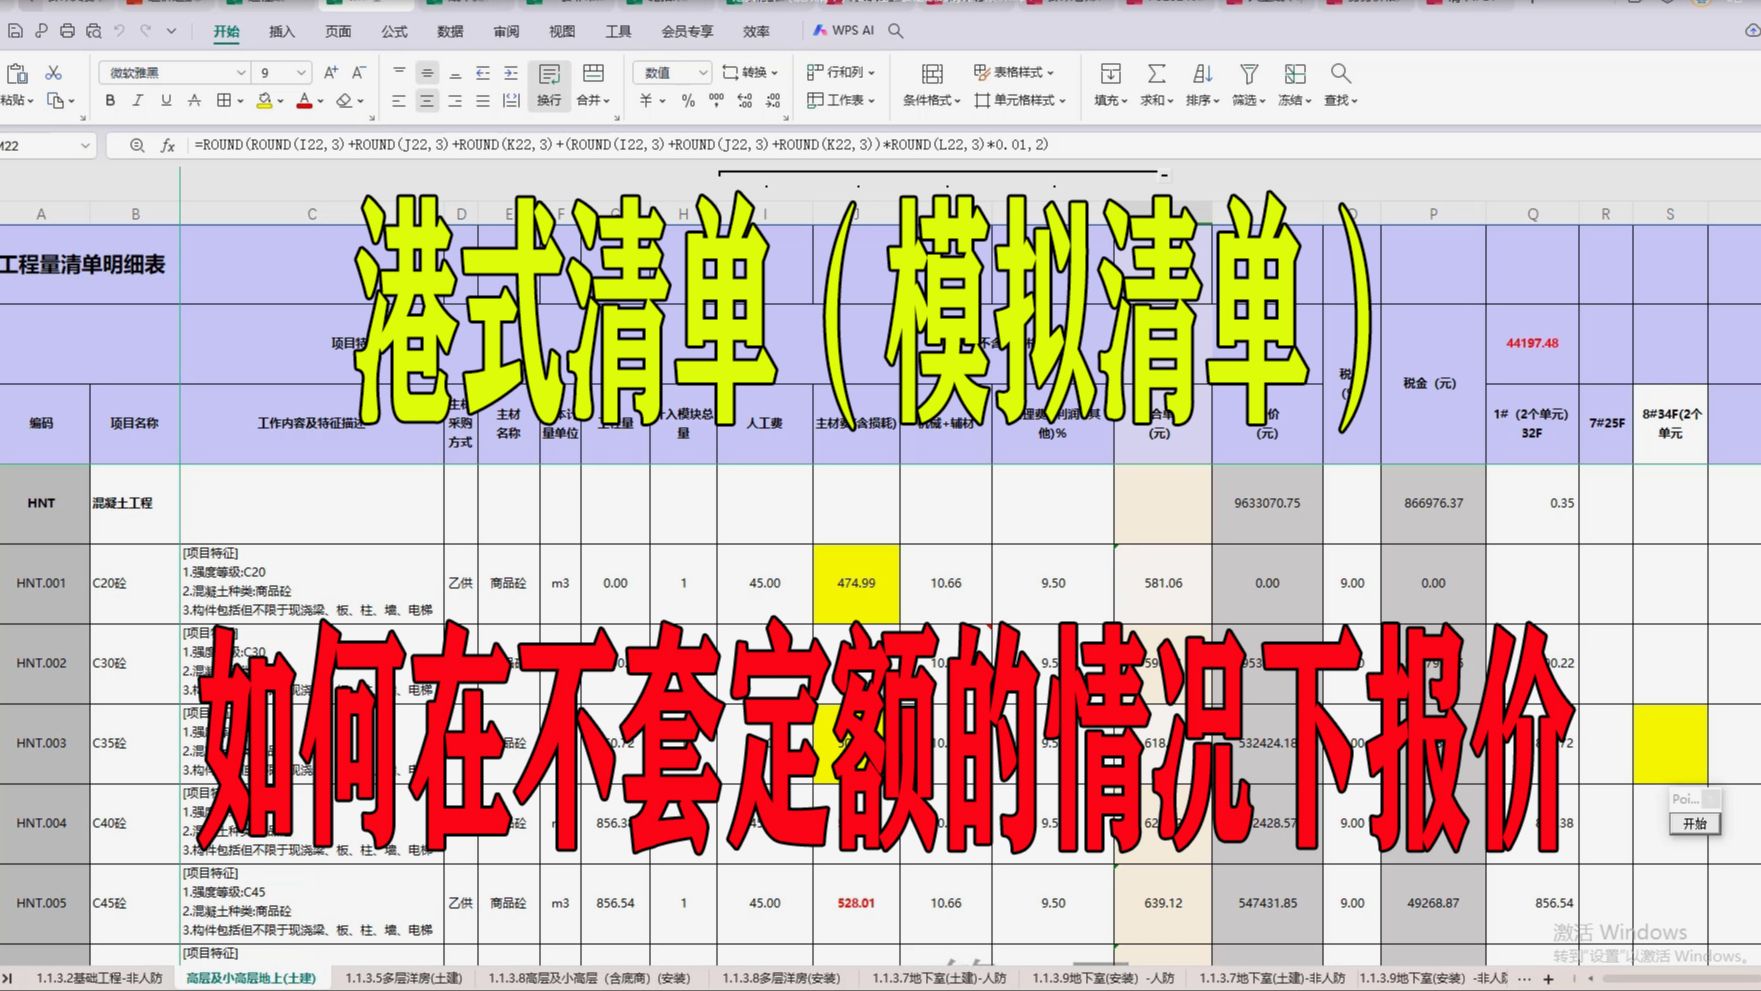Click thousands separator icon
Image resolution: width=1761 pixels, height=991 pixels.
[x=716, y=100]
